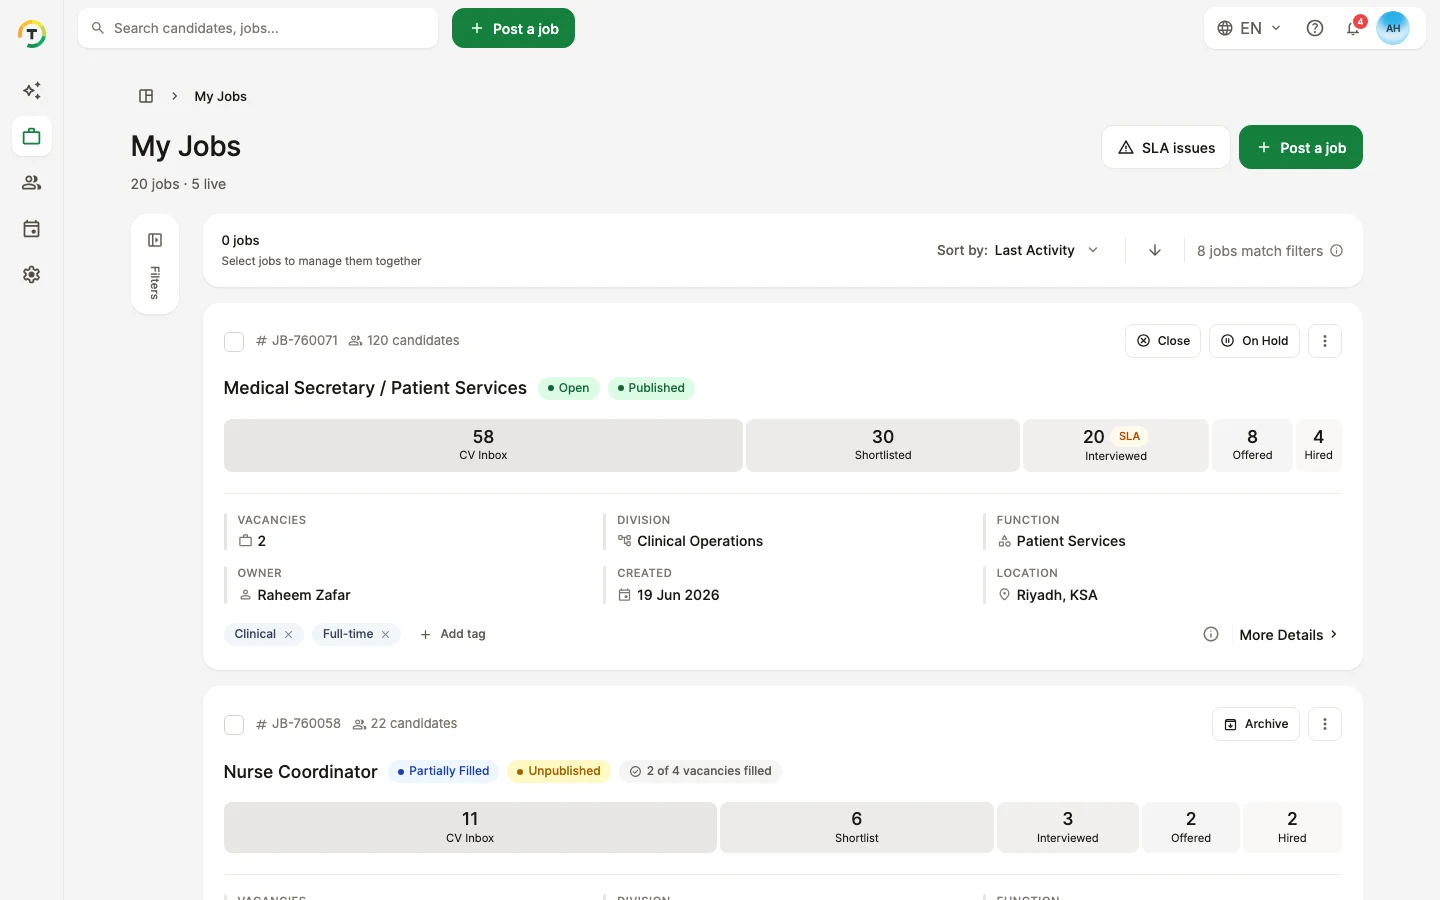Open the help question mark icon
Screen dimensions: 1440x900
click(x=1315, y=28)
